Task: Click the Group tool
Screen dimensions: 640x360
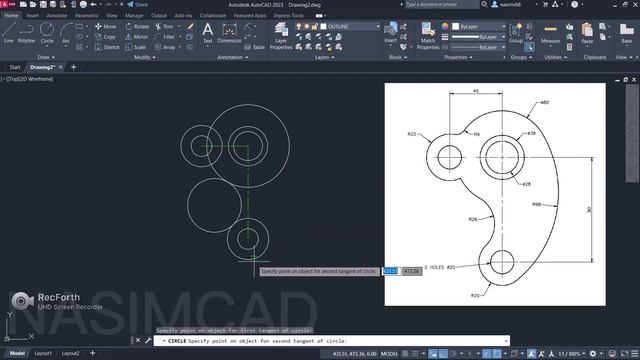Action: [516, 33]
